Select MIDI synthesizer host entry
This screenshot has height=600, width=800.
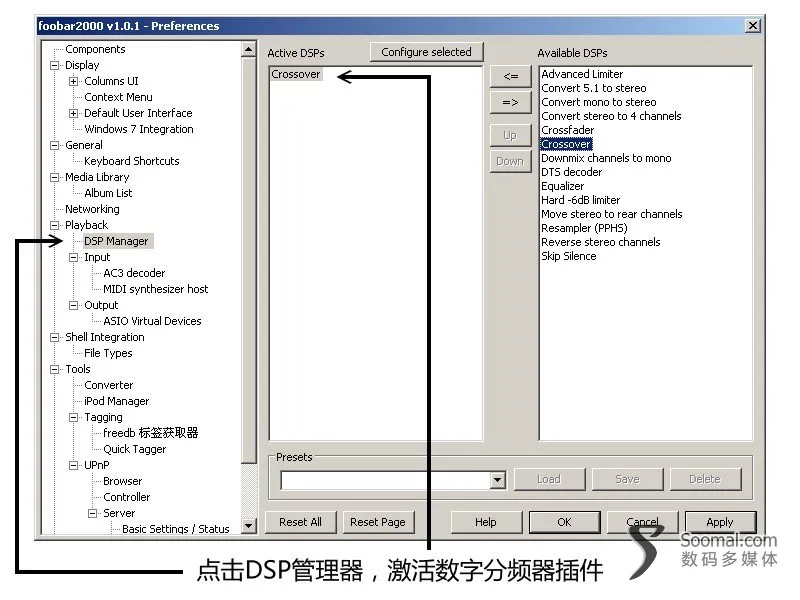click(156, 289)
